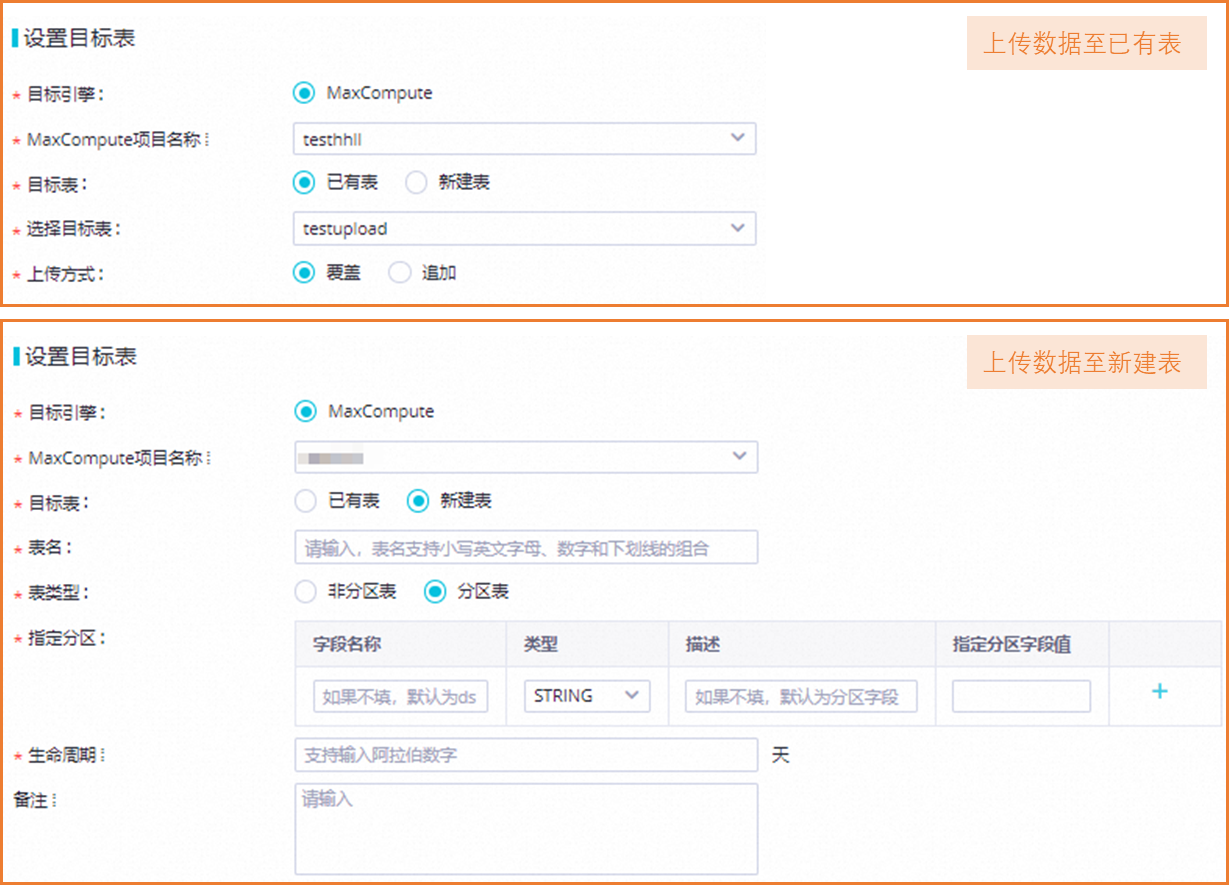Open the MaxCompute项目名称 dropdown showing testhhll

point(523,138)
